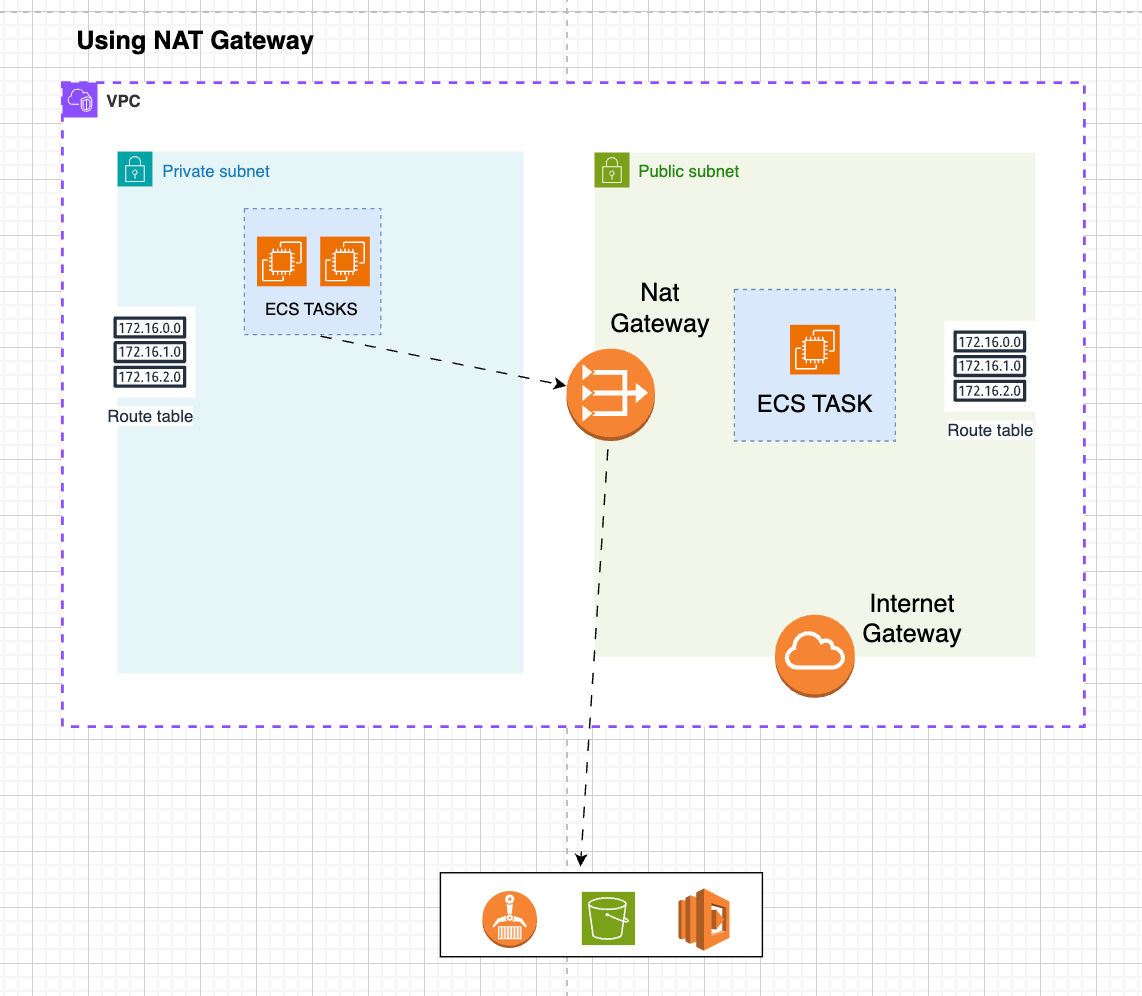Select the public subnet route table icon
Screen dimensions: 1142x996
coord(990,366)
